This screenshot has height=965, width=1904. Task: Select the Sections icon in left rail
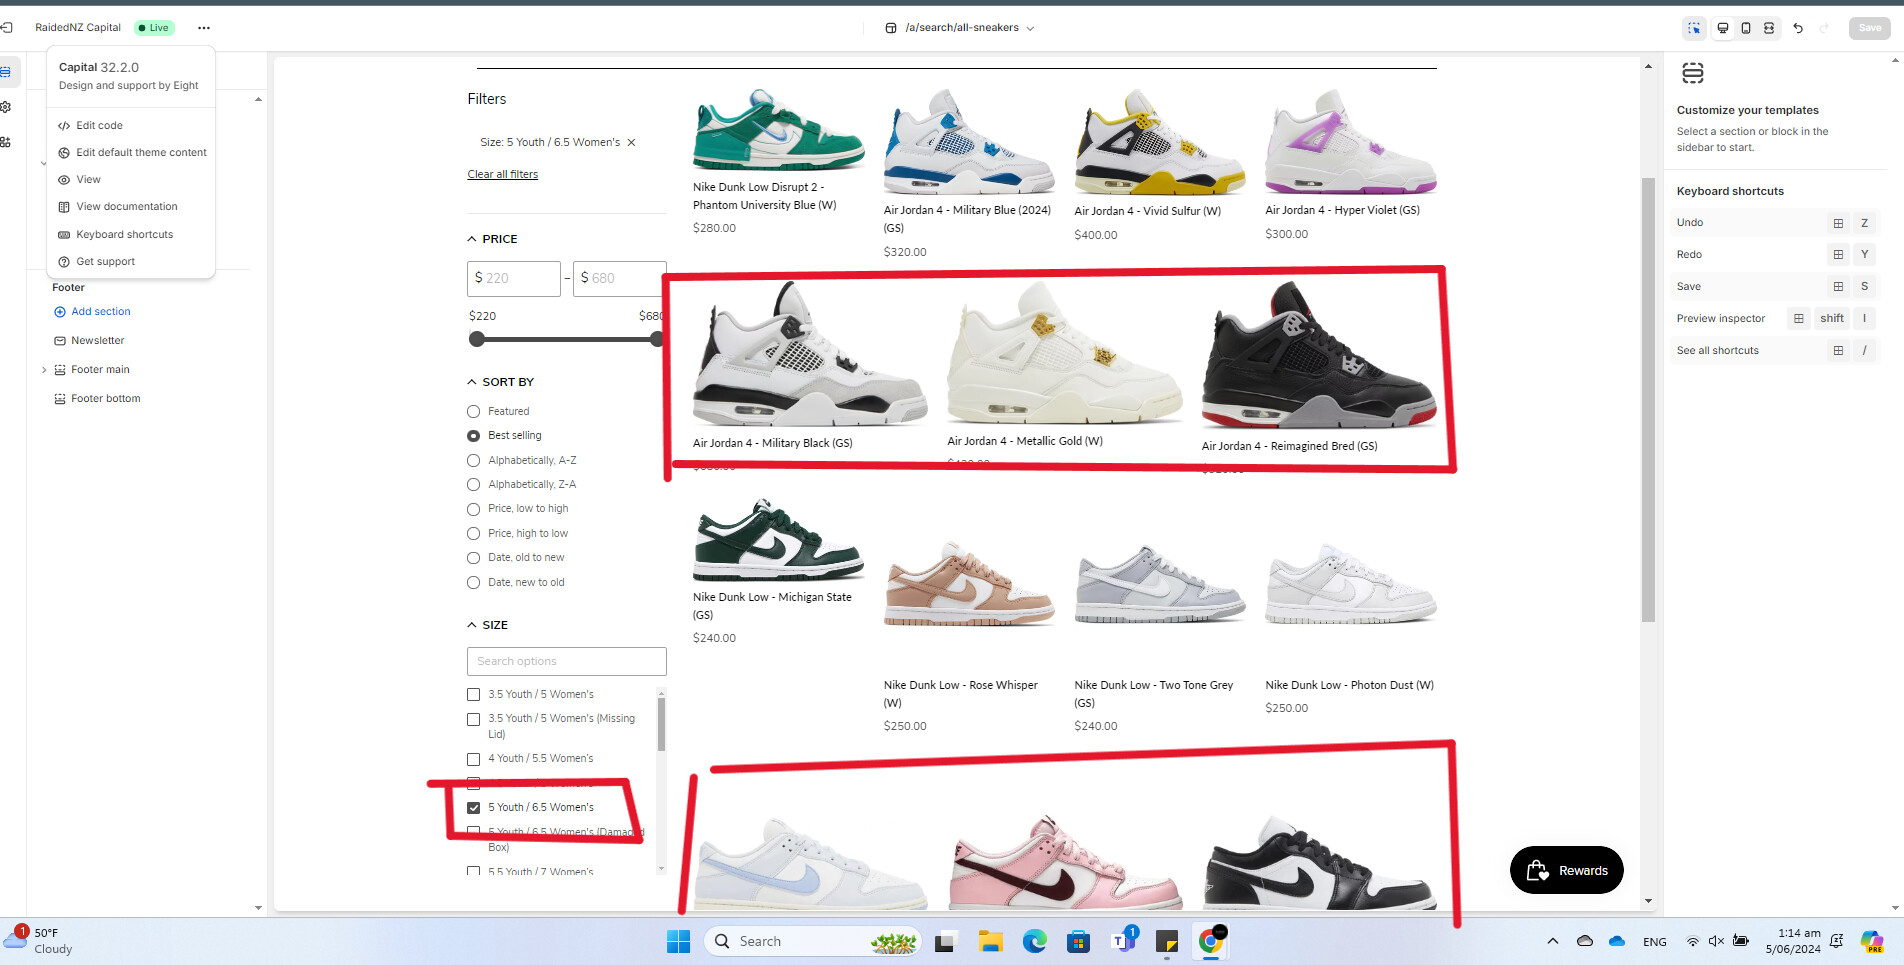coord(6,72)
